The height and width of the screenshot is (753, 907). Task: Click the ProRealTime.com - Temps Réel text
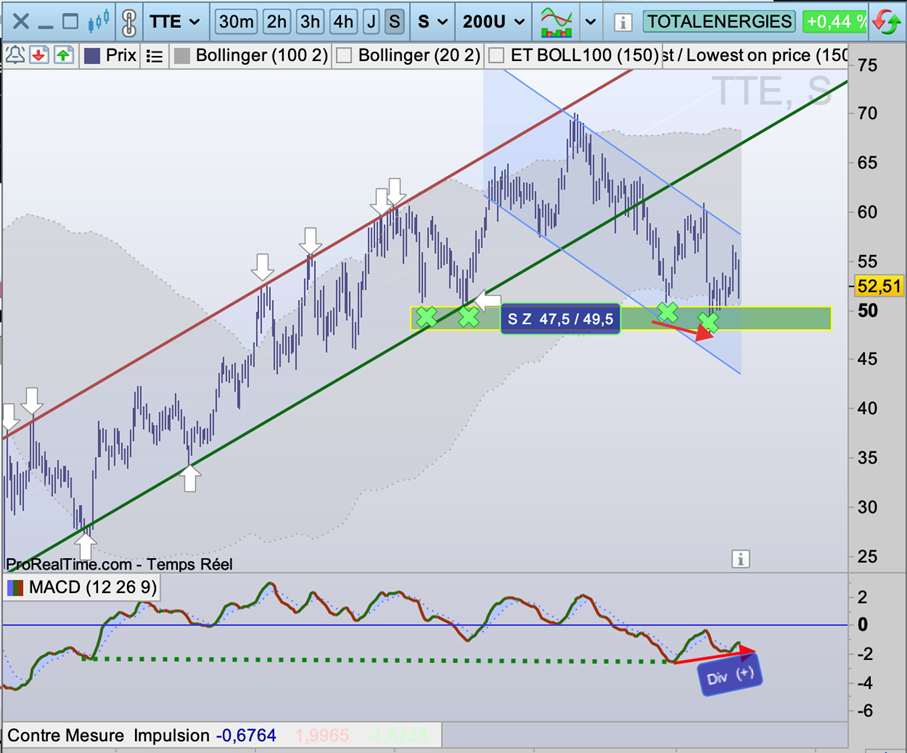click(119, 564)
